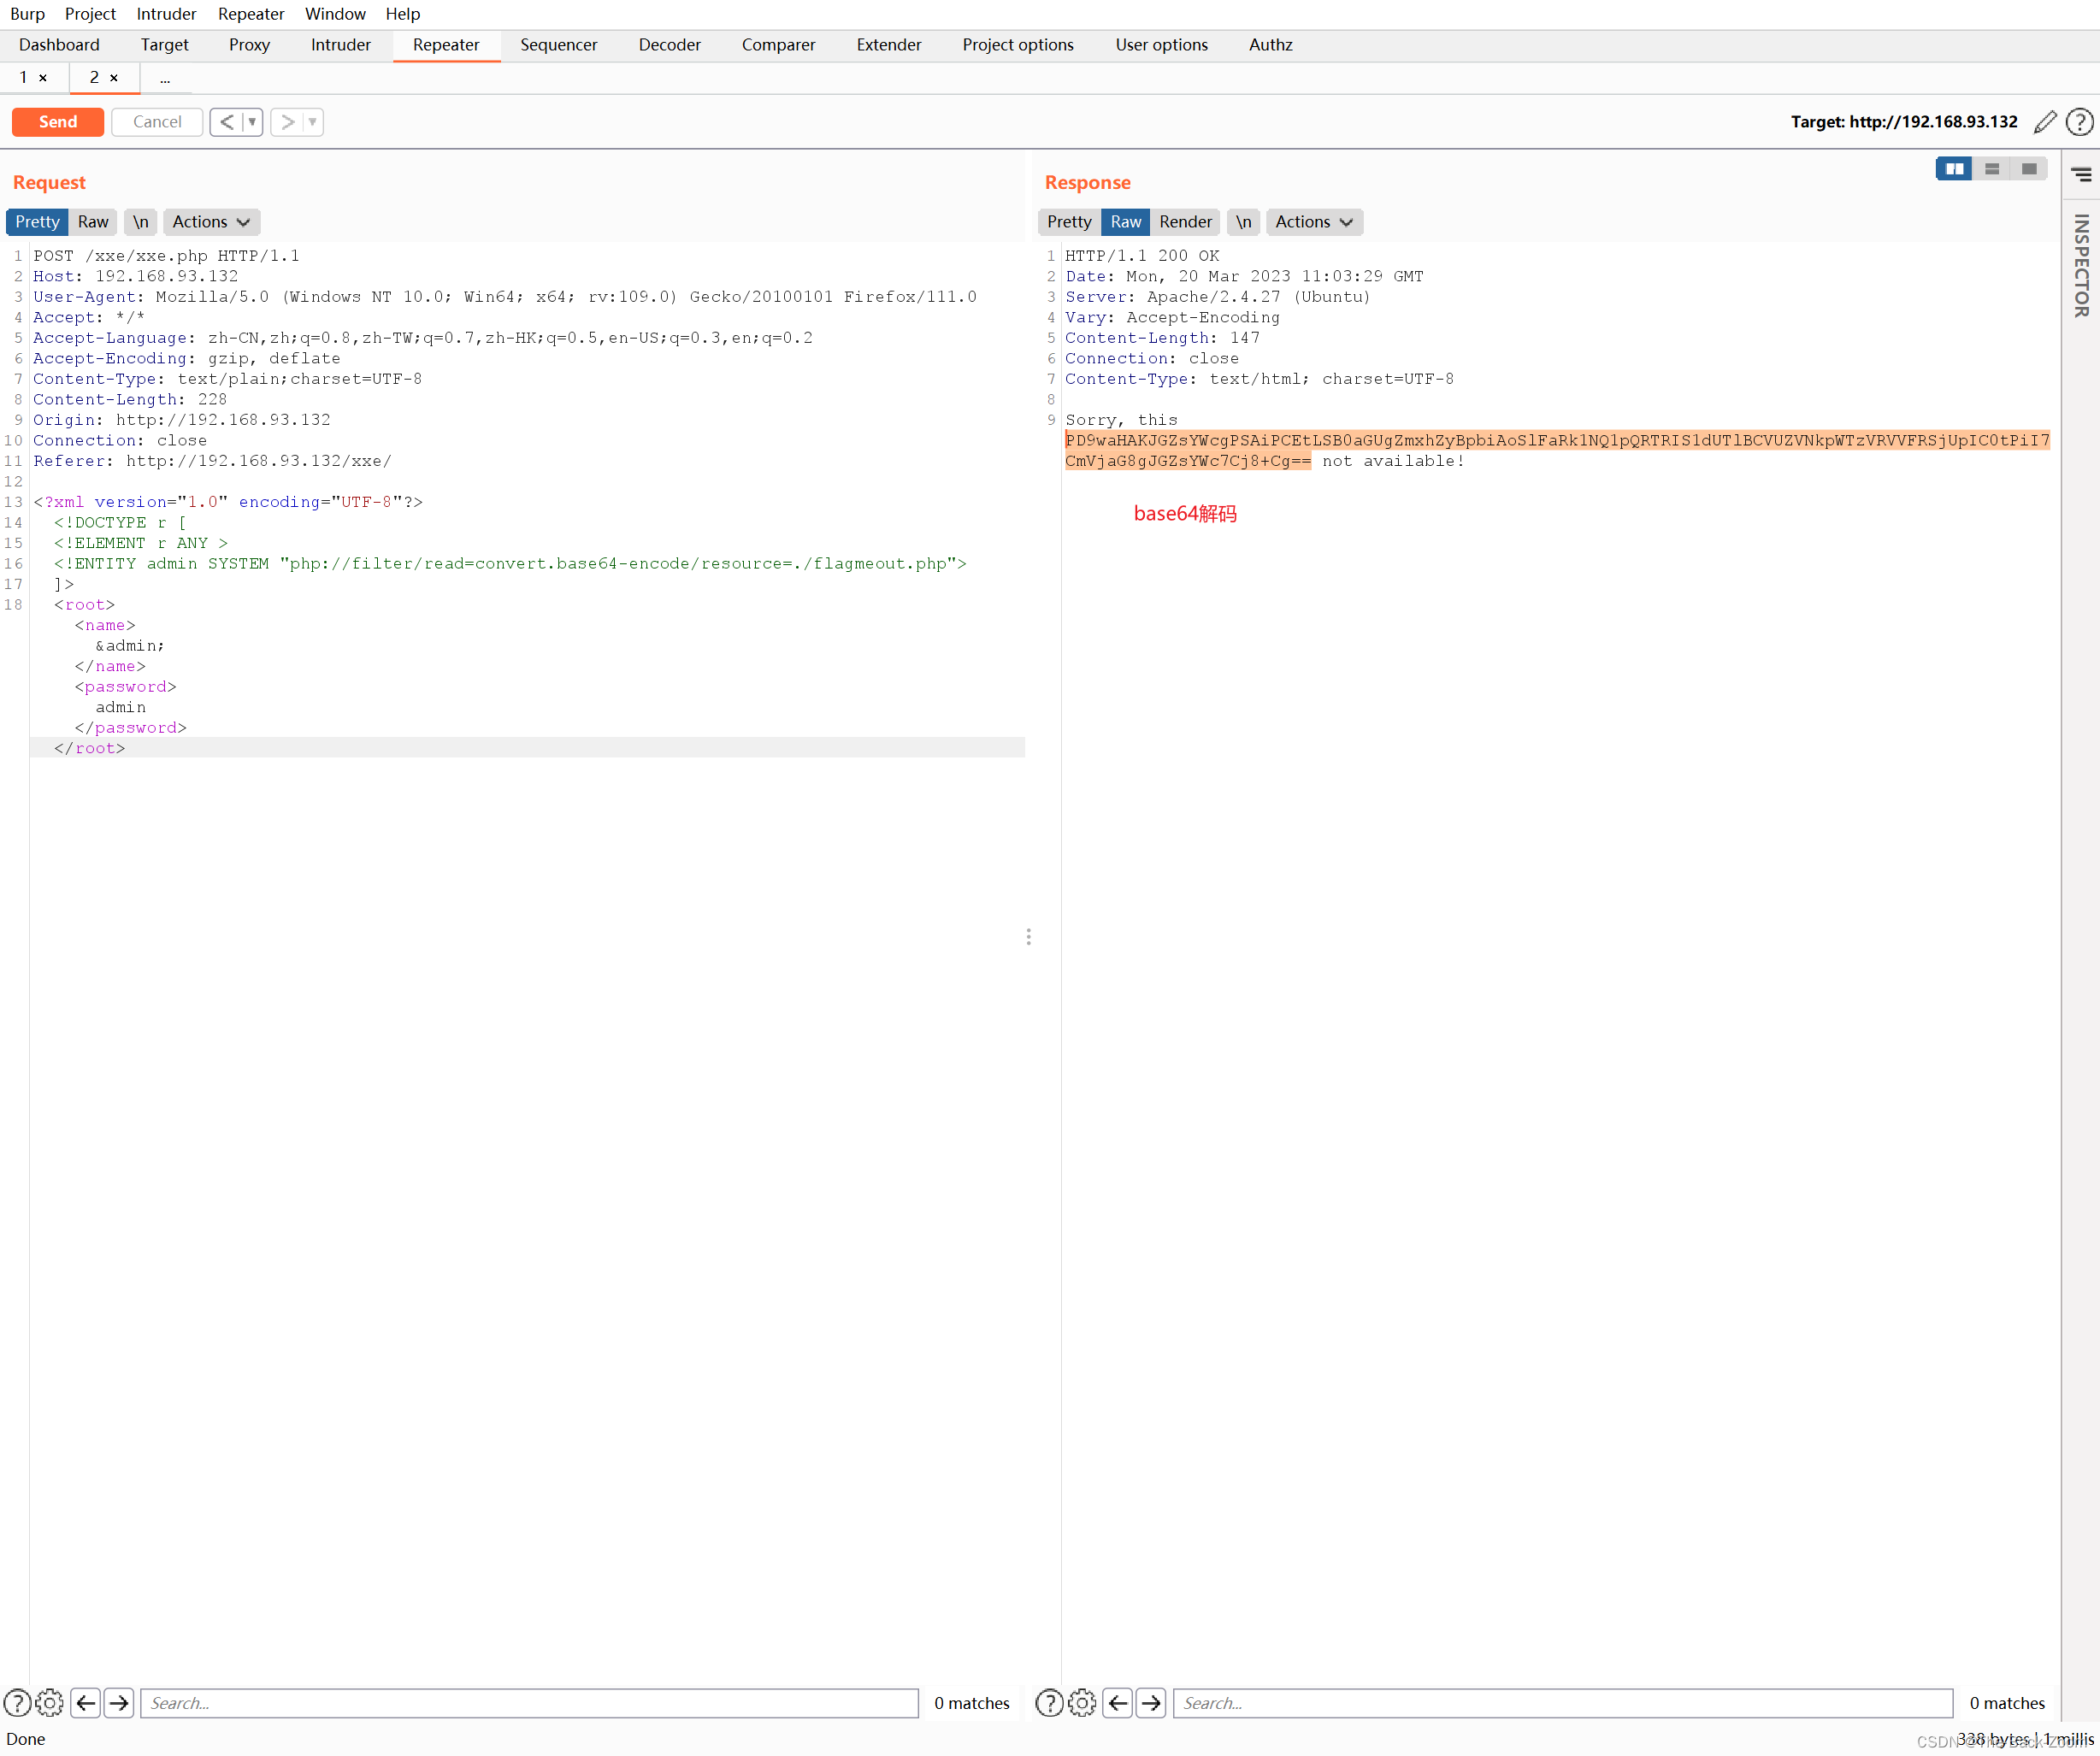The height and width of the screenshot is (1756, 2100).
Task: Switch response to Render view
Action: [1185, 222]
